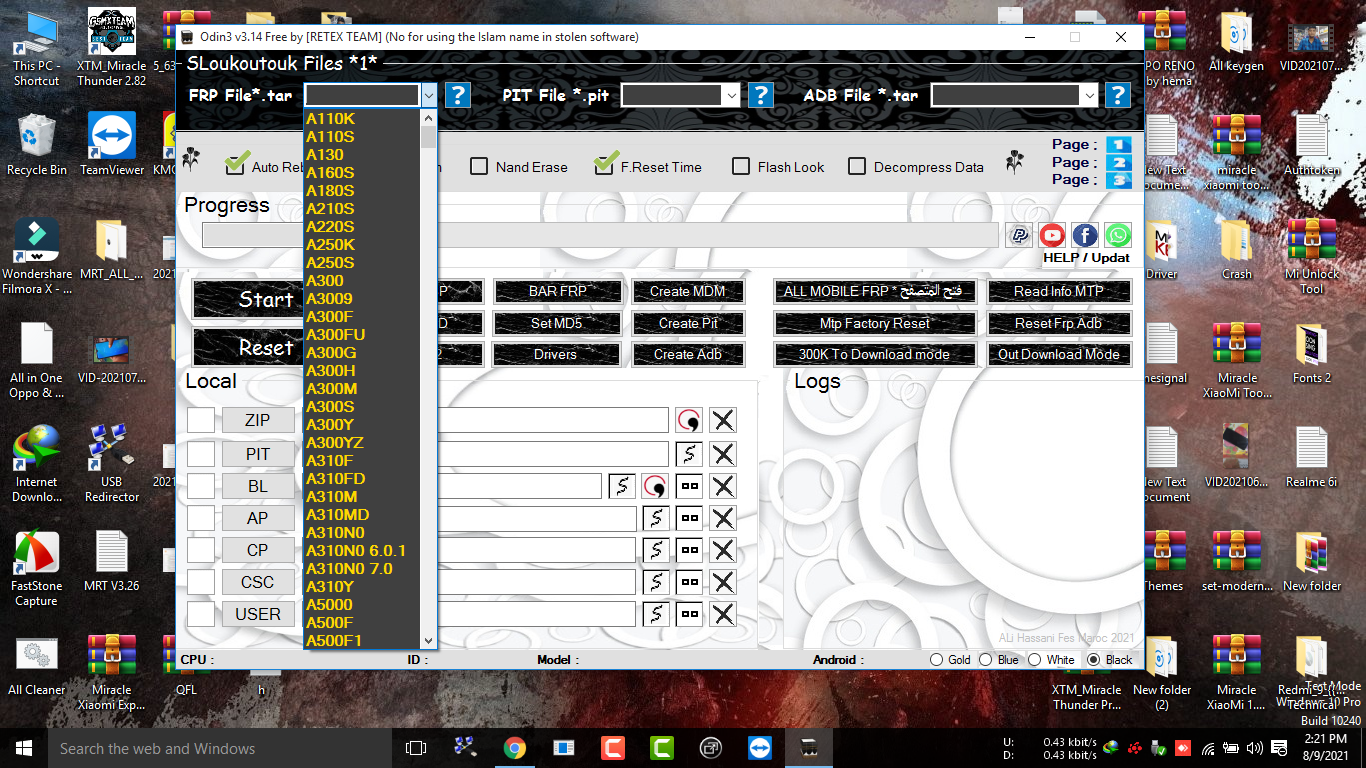This screenshot has width=1366, height=768.
Task: Open the YouTube help icon
Action: coord(1052,235)
